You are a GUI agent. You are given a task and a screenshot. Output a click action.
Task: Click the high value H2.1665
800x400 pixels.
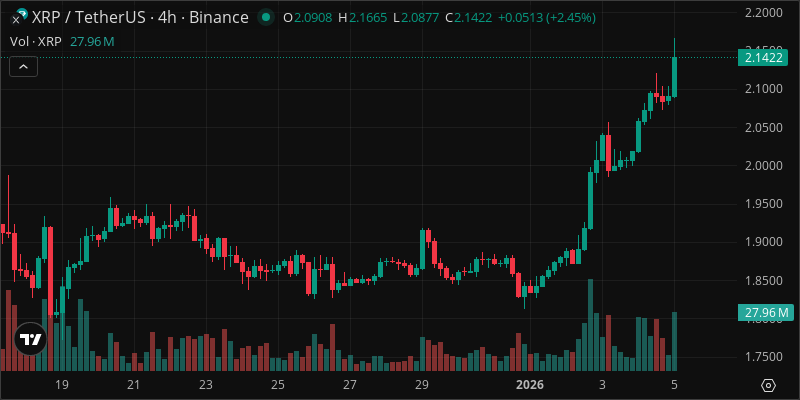363,18
